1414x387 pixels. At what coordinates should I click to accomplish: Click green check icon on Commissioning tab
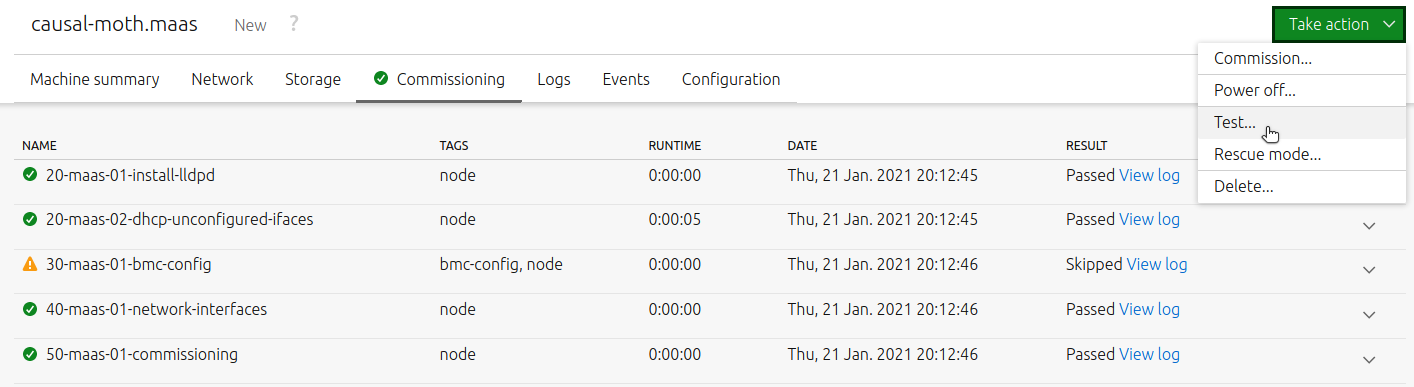[x=380, y=79]
